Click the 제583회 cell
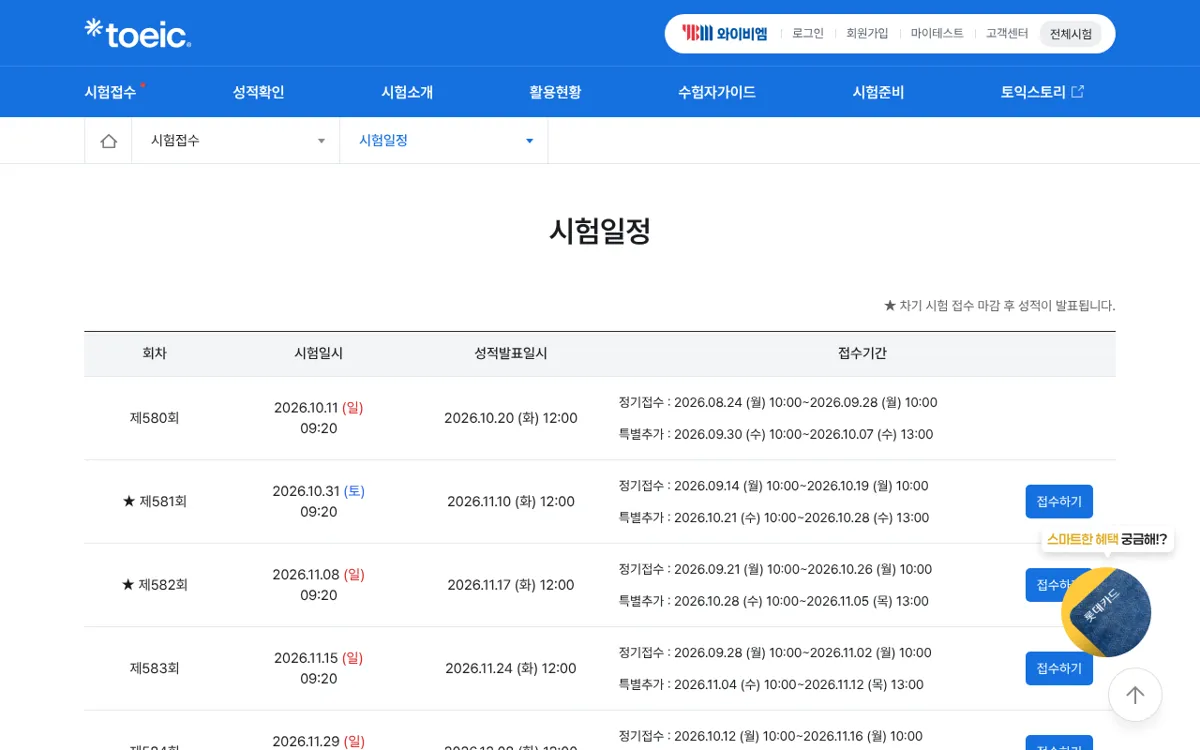 point(154,668)
